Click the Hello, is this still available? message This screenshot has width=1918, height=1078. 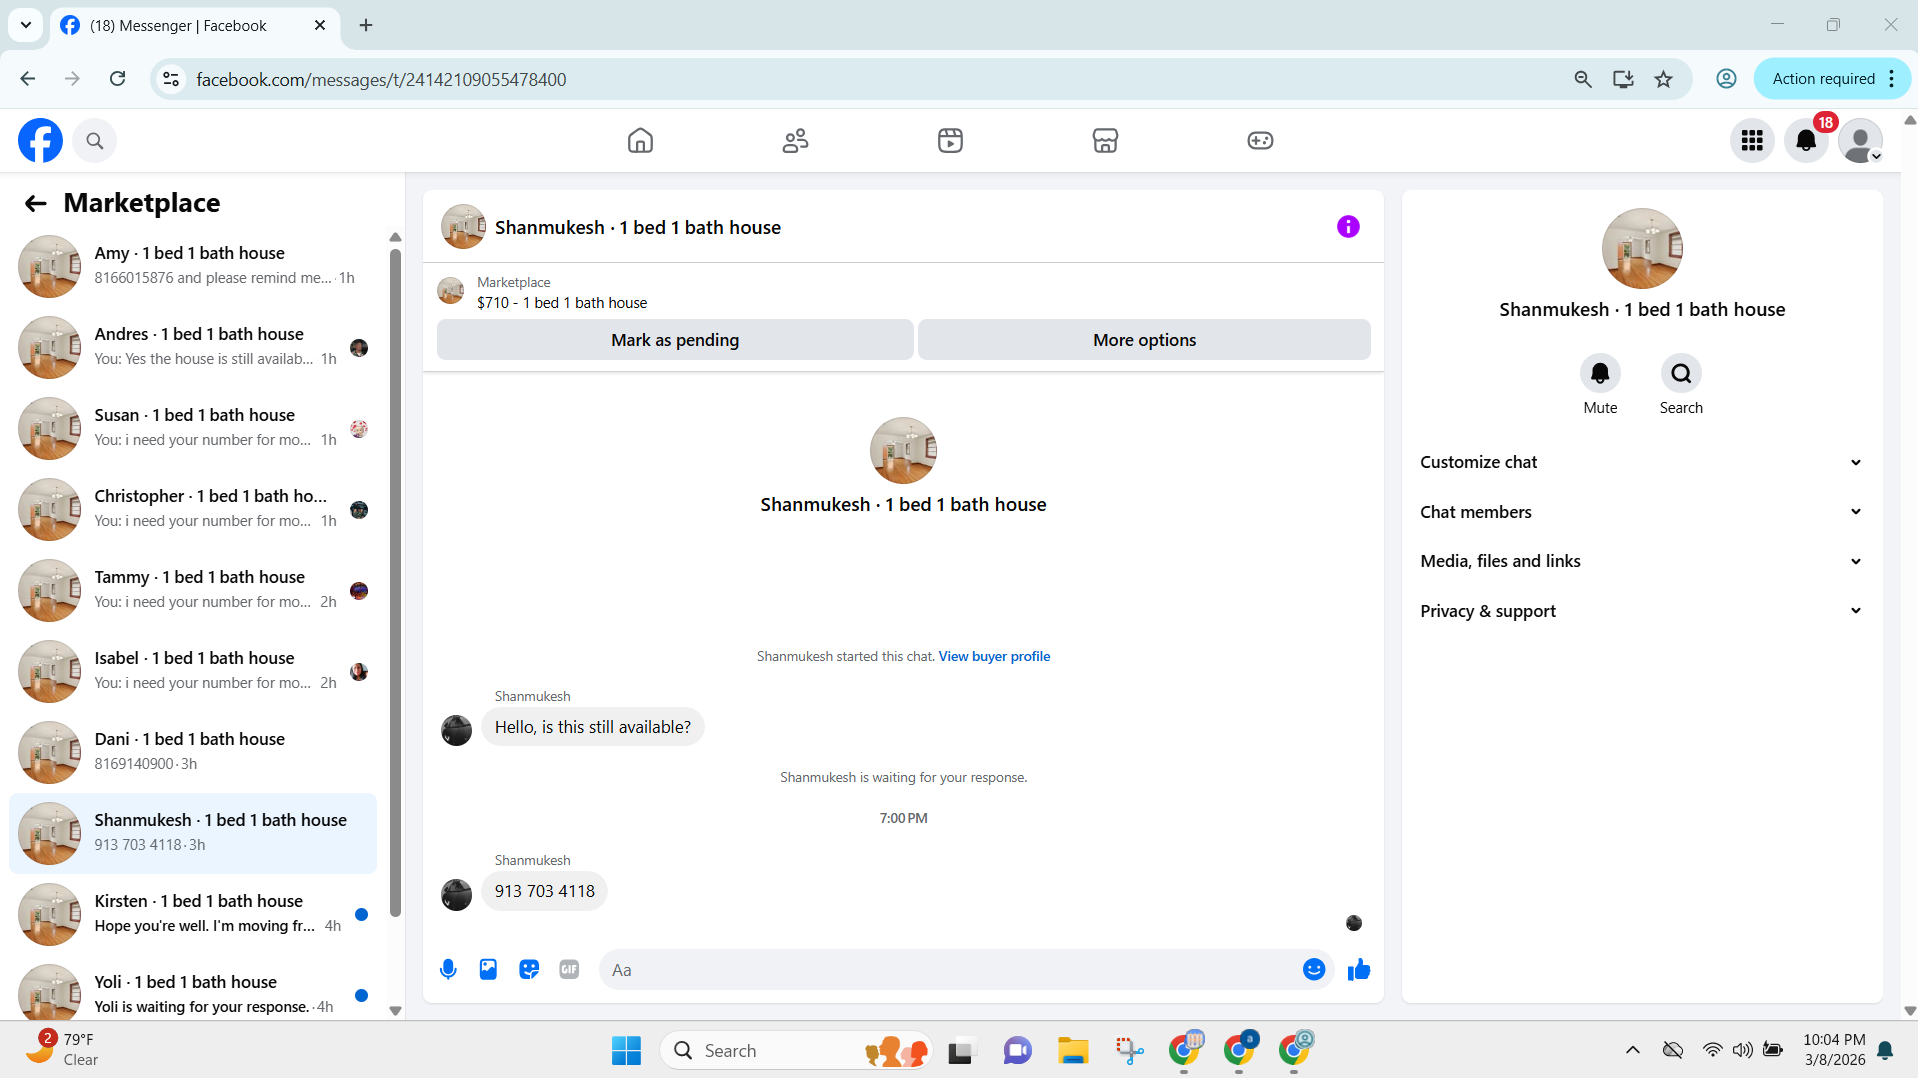coord(592,728)
